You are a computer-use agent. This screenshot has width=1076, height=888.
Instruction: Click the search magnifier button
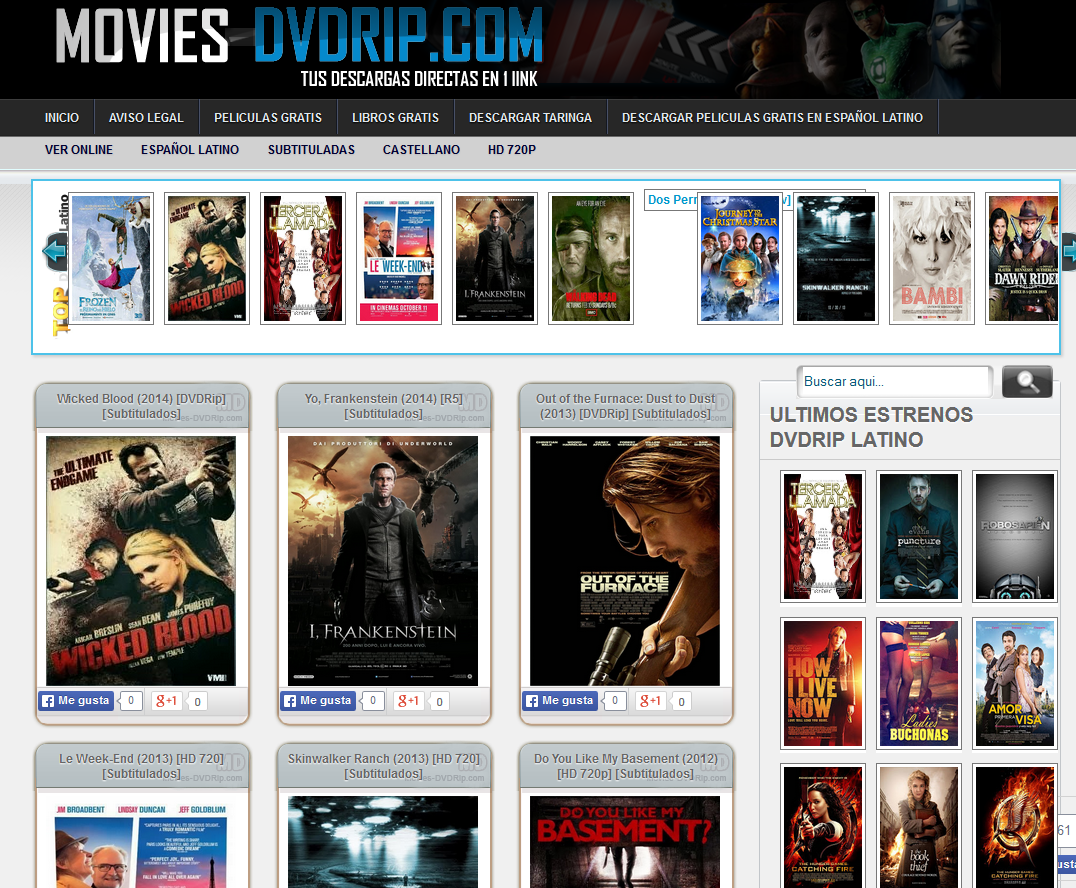(1027, 382)
